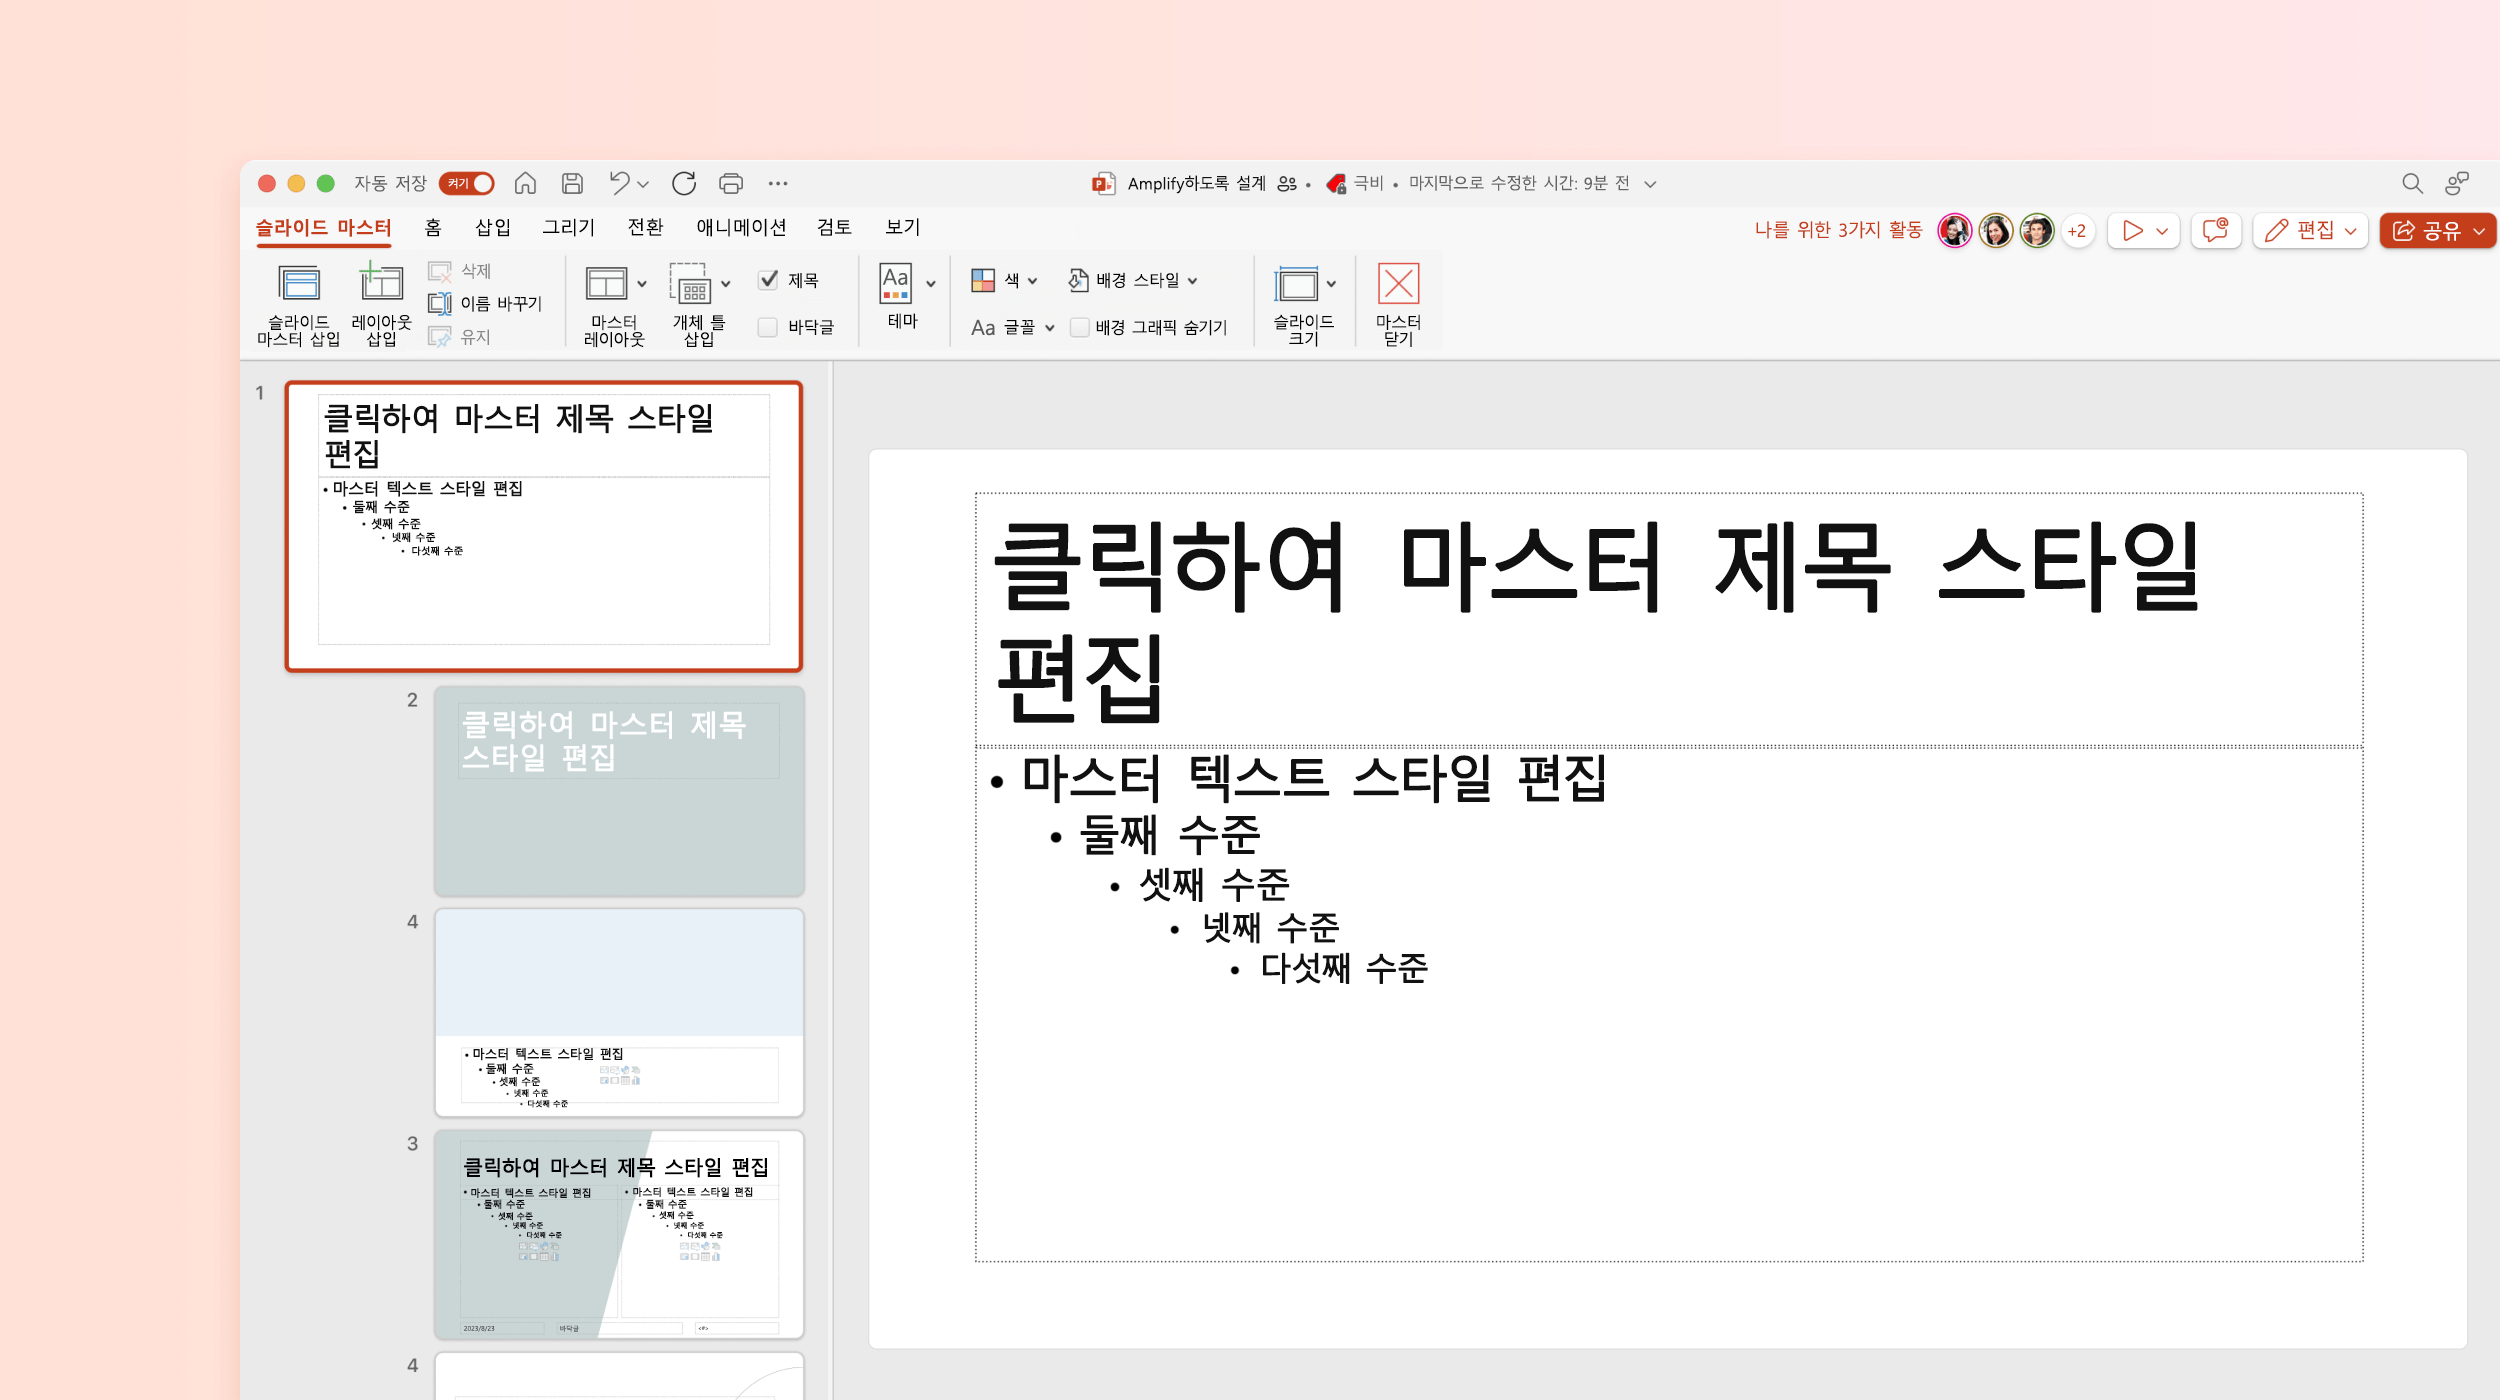Close Master view with red X

(x=1398, y=283)
